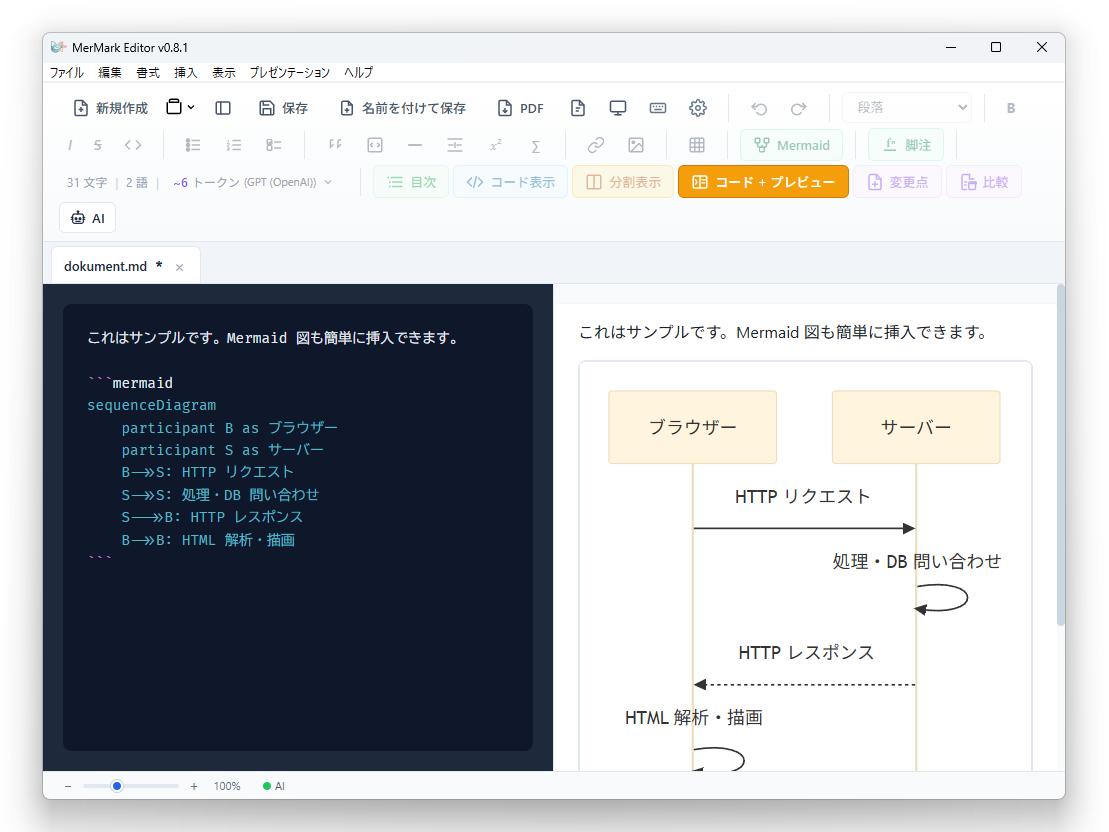Image resolution: width=1109 pixels, height=832 pixels.
Task: Open the ヘルプ menu
Action: click(x=358, y=72)
